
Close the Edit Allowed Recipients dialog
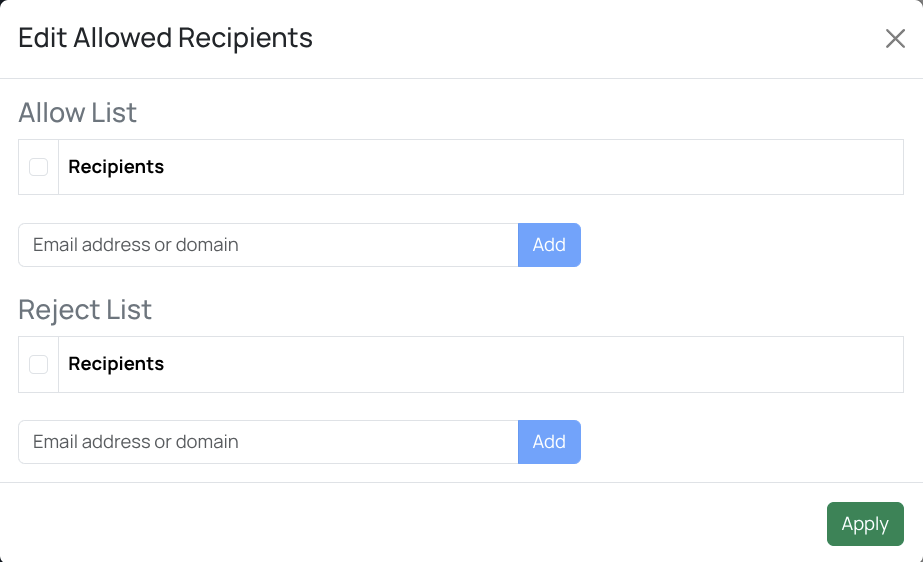[x=895, y=39]
